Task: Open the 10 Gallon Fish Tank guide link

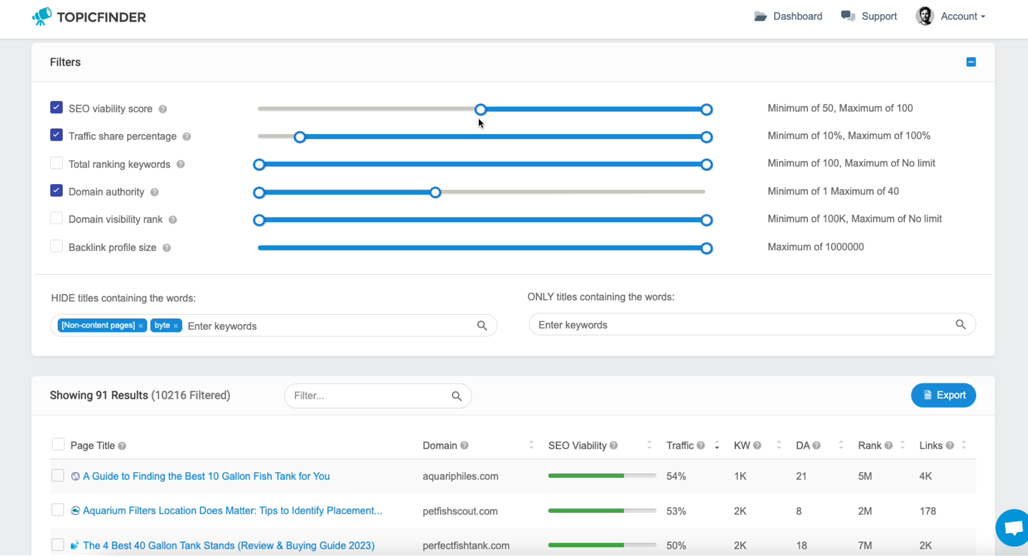Action: pyautogui.click(x=206, y=476)
